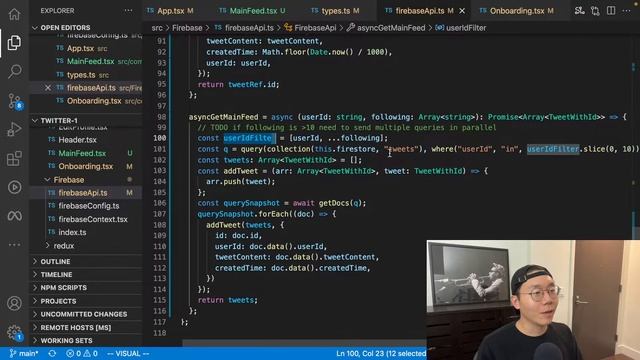Open the Extensions view
The height and width of the screenshot is (360, 640).
tap(14, 158)
